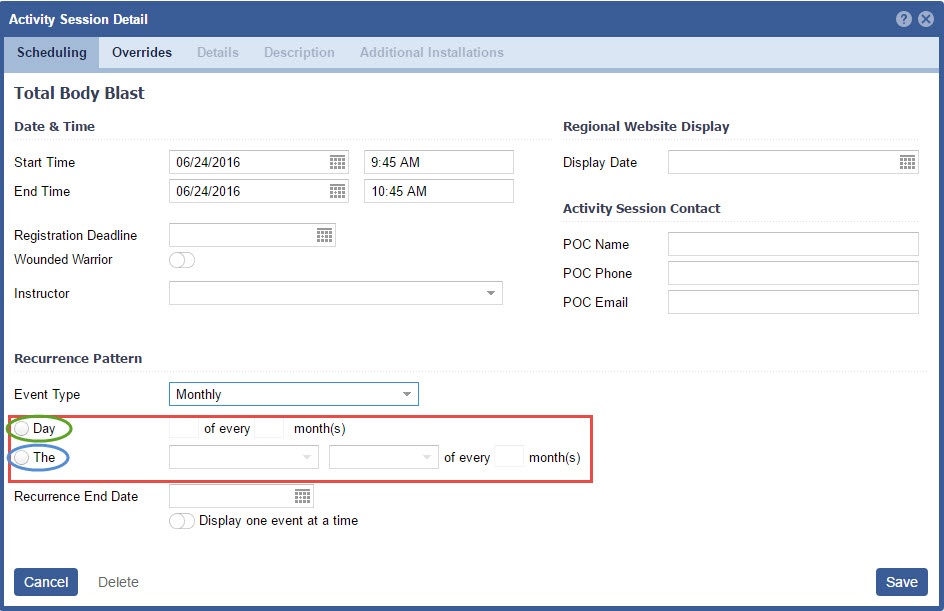This screenshot has height=611, width=944.
Task: Click the POC Name input field
Action: coord(792,244)
